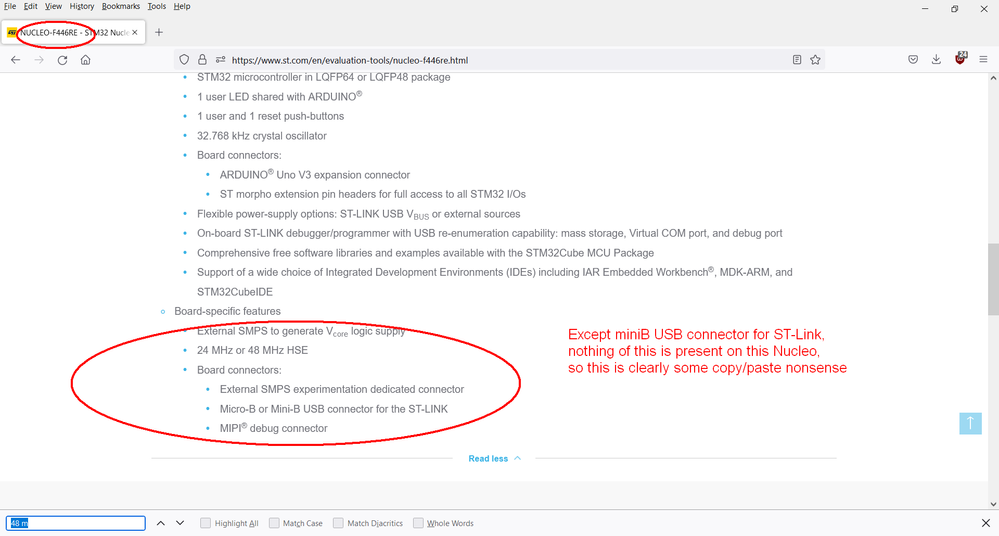The height and width of the screenshot is (536, 999).
Task: Click the find-in-page search field
Action: coord(76,523)
